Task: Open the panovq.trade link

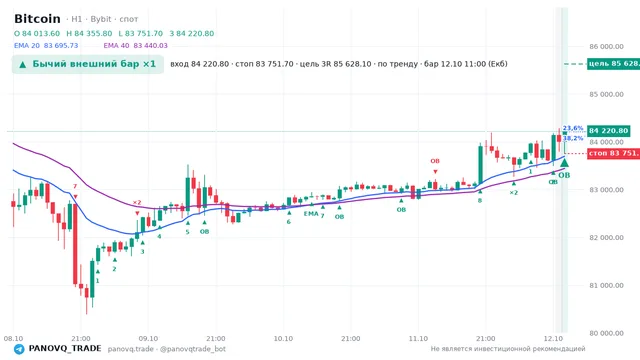Action: (131, 349)
